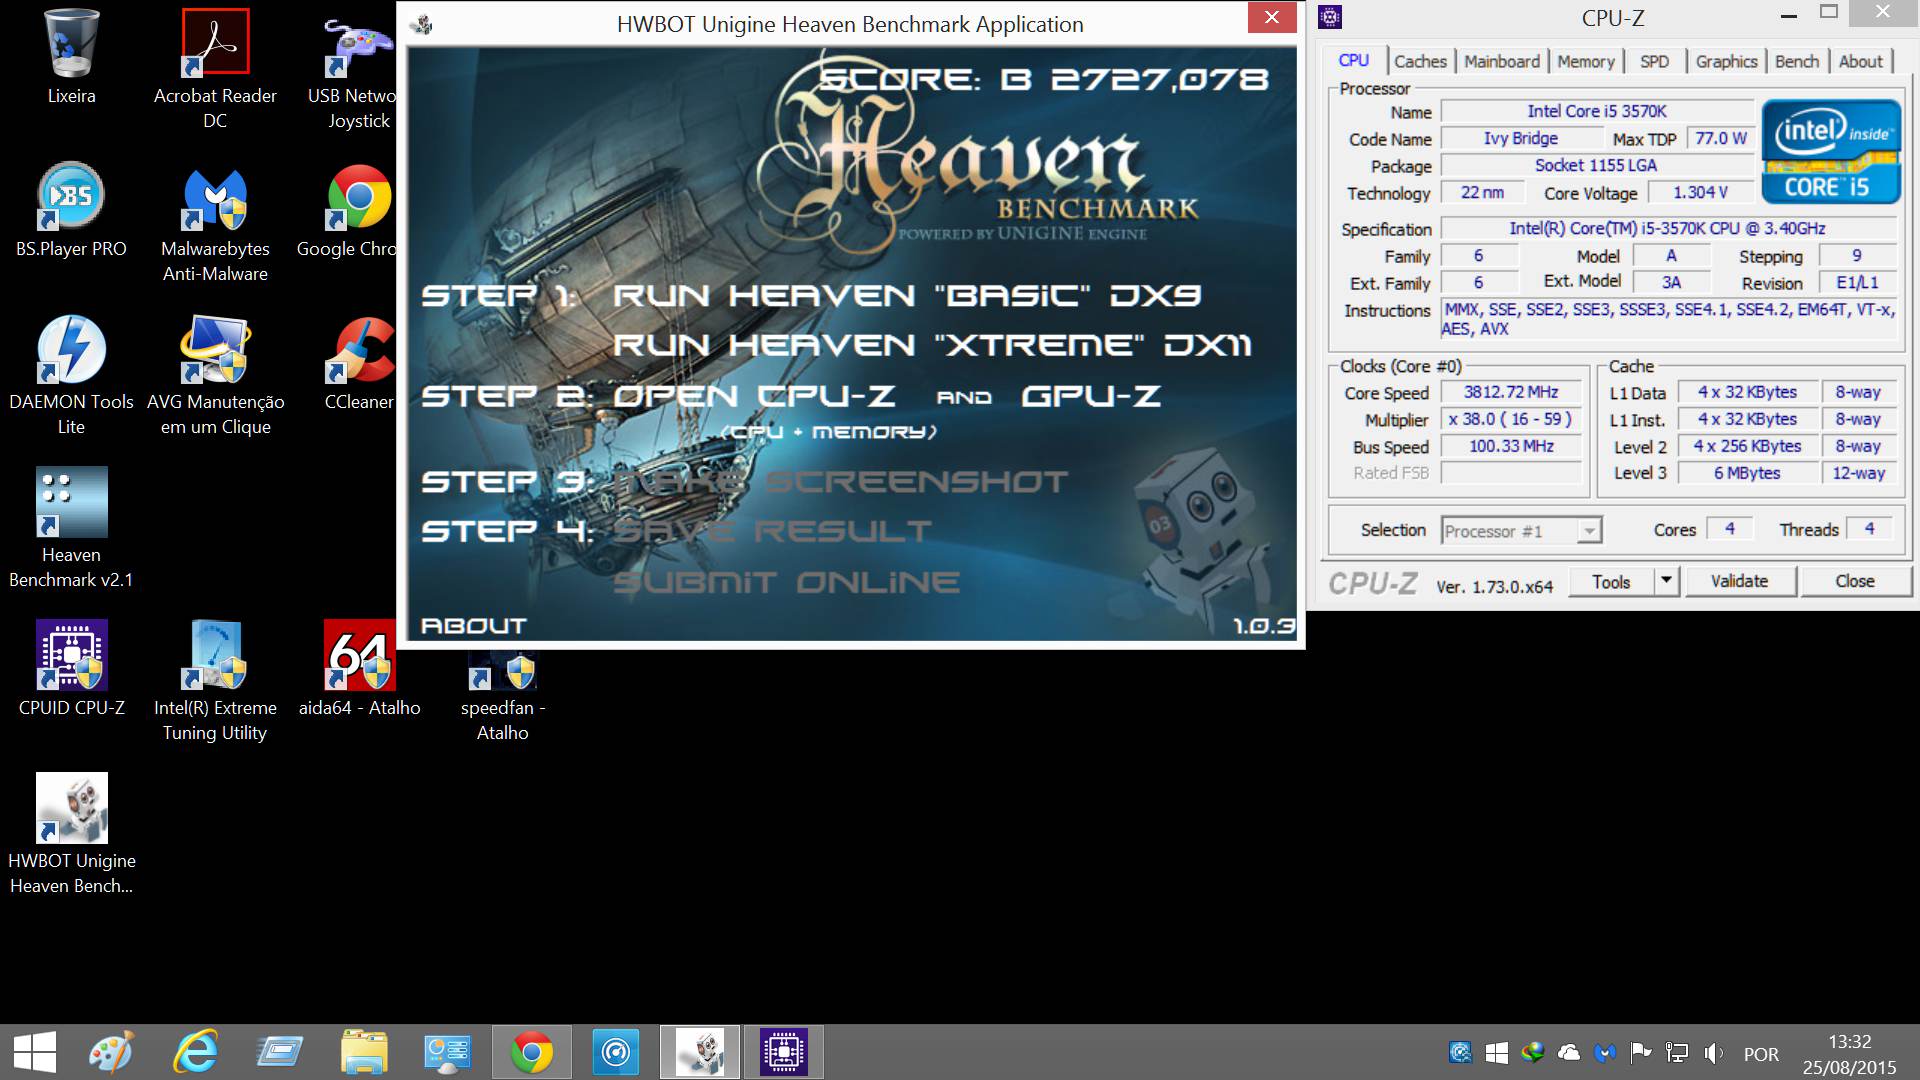The height and width of the screenshot is (1080, 1920).
Task: Open the Windows Start button
Action: (x=35, y=1052)
